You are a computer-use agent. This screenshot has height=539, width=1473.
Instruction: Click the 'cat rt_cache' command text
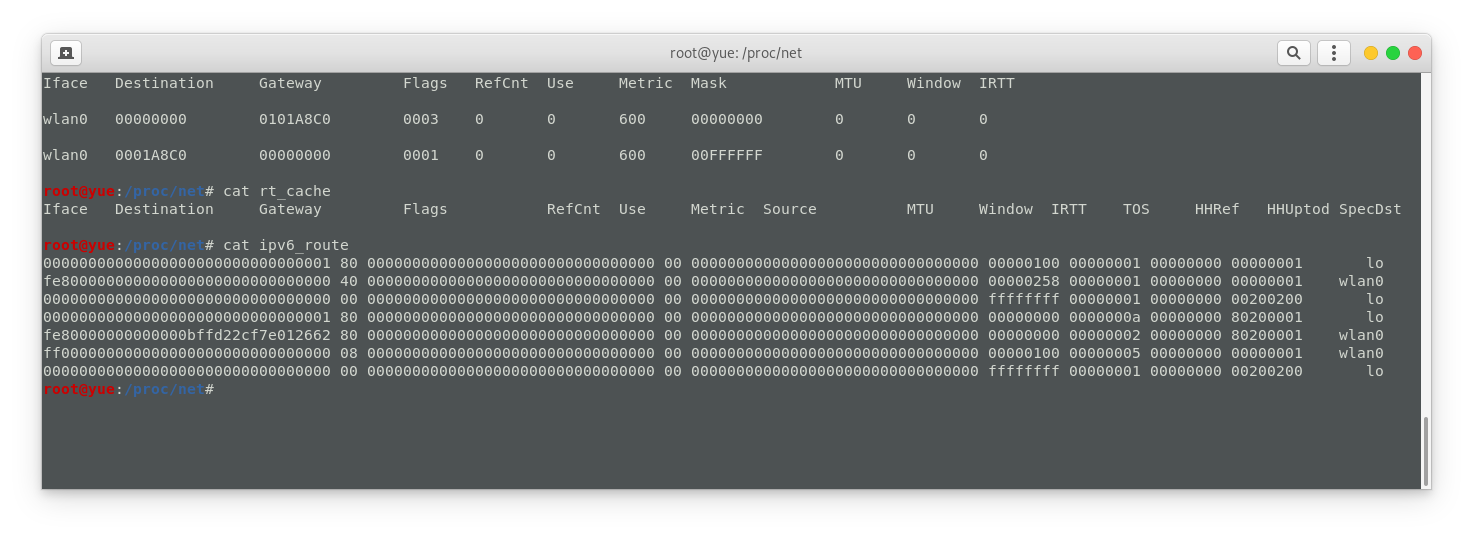(277, 191)
